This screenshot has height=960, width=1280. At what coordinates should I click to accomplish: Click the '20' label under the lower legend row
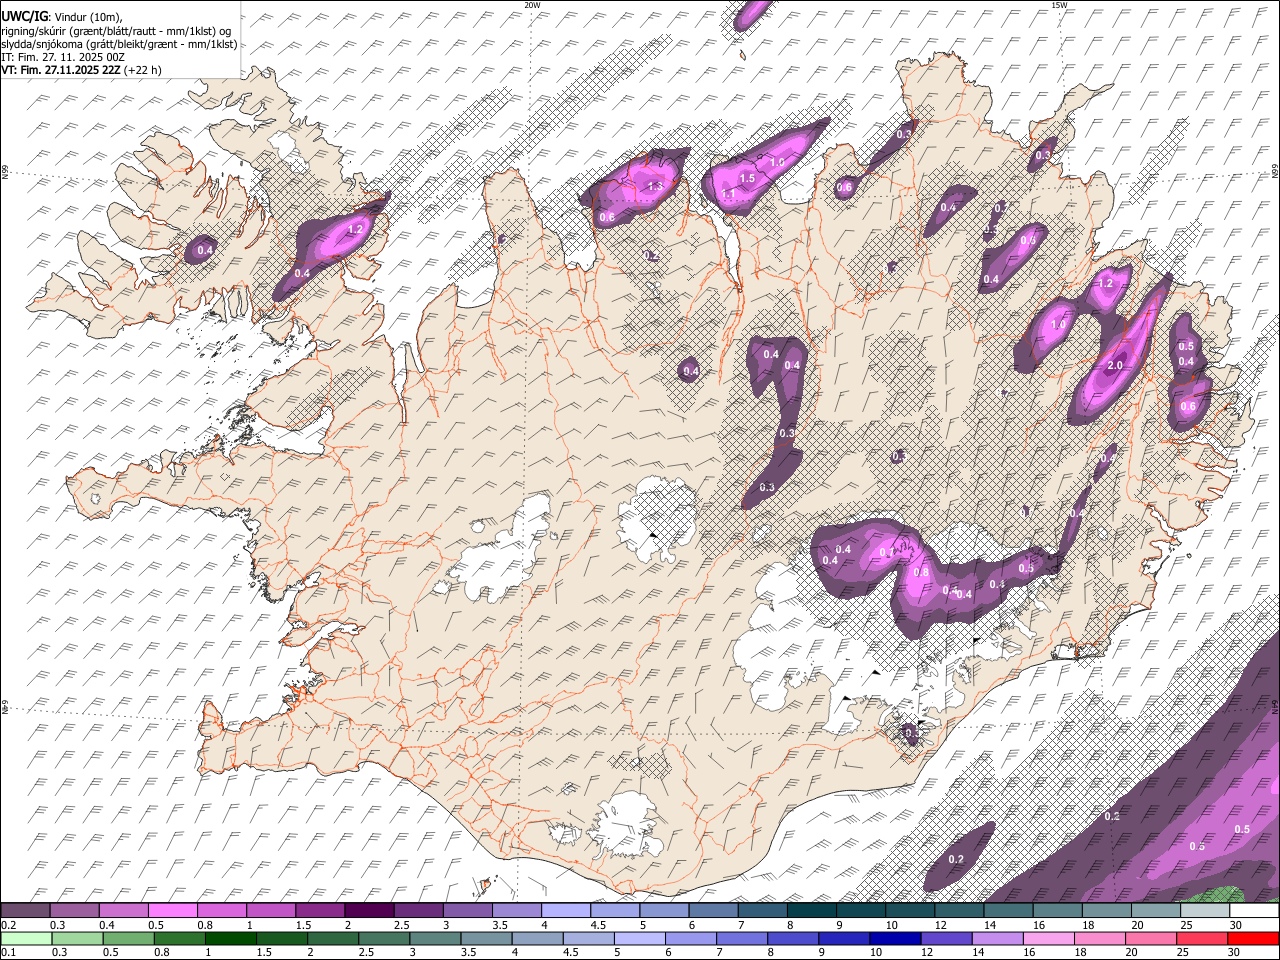click(1132, 952)
